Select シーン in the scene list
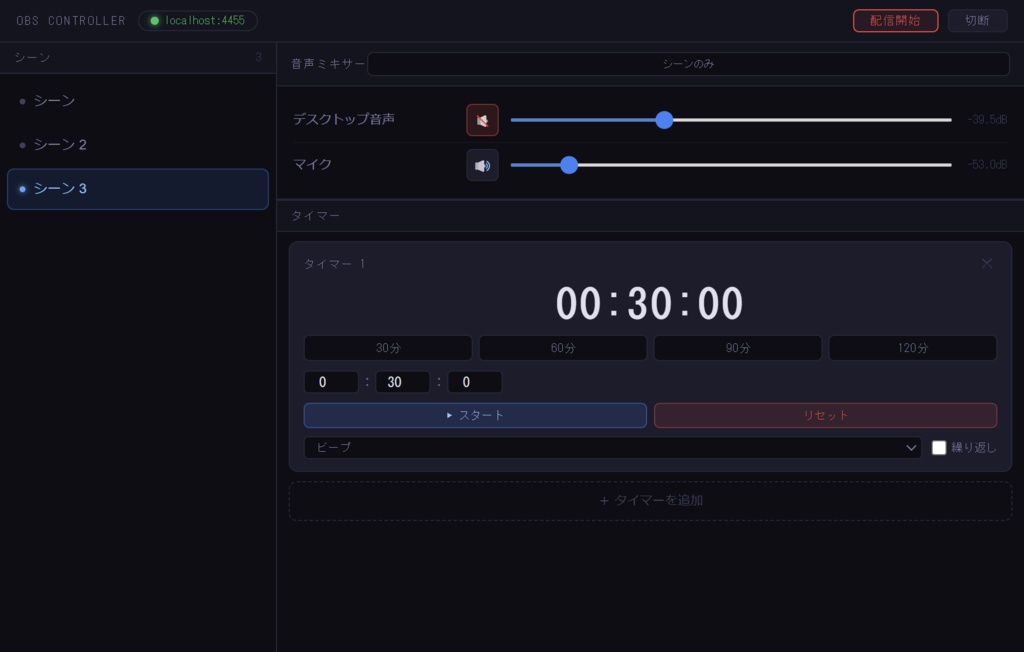The height and width of the screenshot is (652, 1024). point(138,101)
